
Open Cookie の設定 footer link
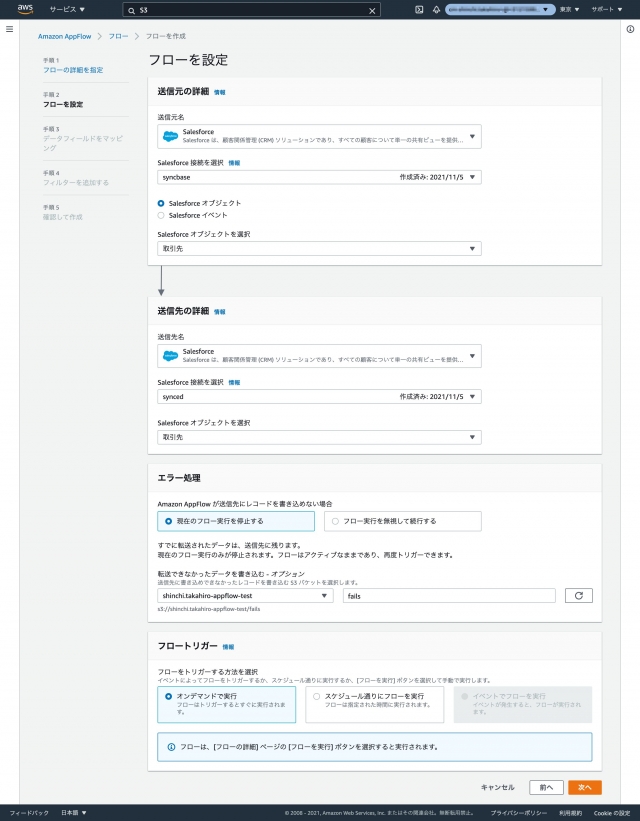[x=612, y=813]
